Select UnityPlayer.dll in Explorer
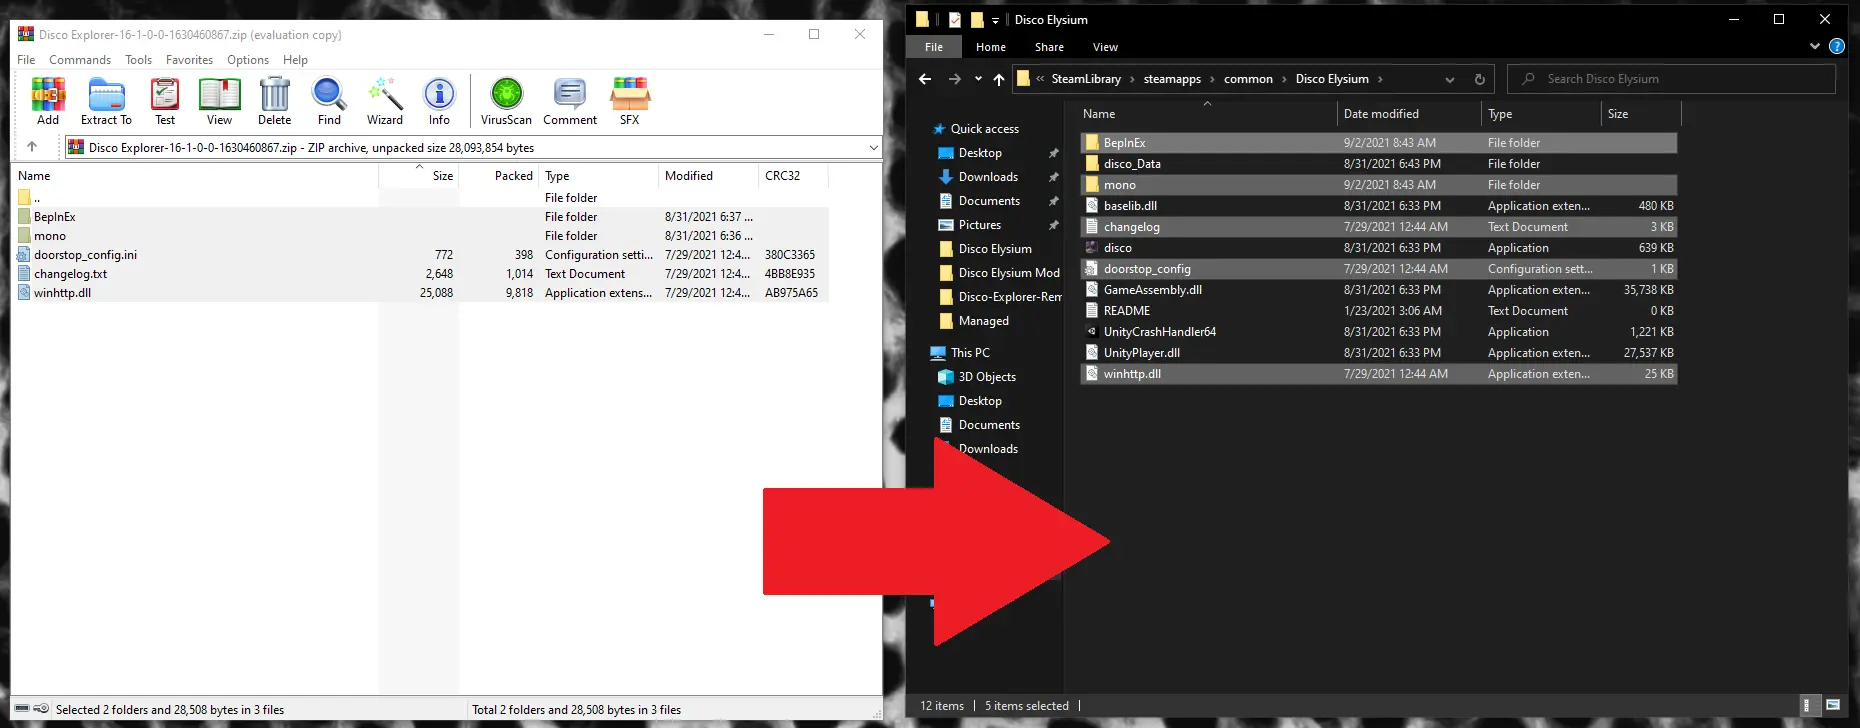This screenshot has height=728, width=1860. click(x=1379, y=353)
